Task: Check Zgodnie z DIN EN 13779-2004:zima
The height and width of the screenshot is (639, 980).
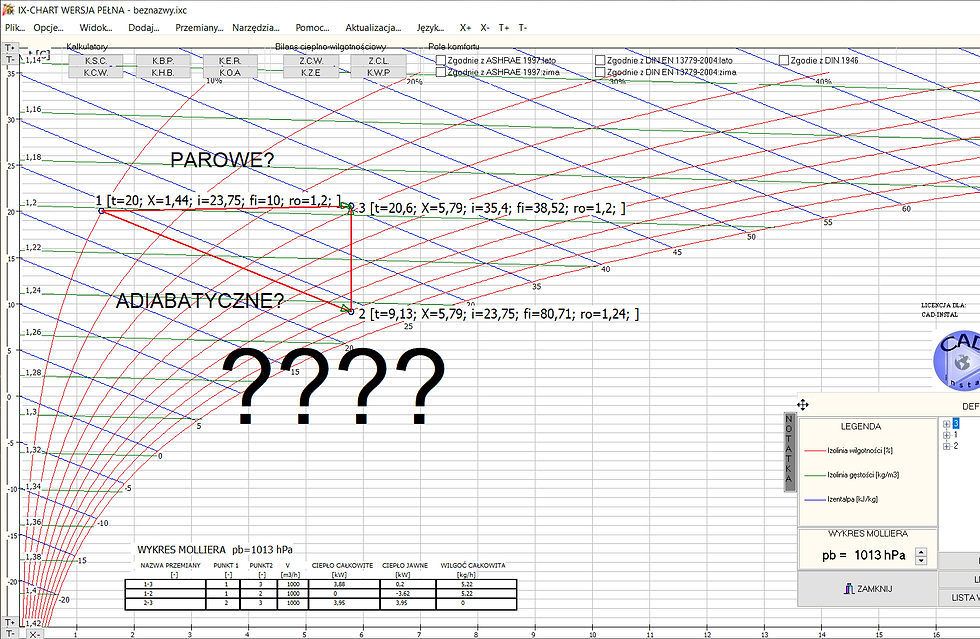Action: [600, 72]
